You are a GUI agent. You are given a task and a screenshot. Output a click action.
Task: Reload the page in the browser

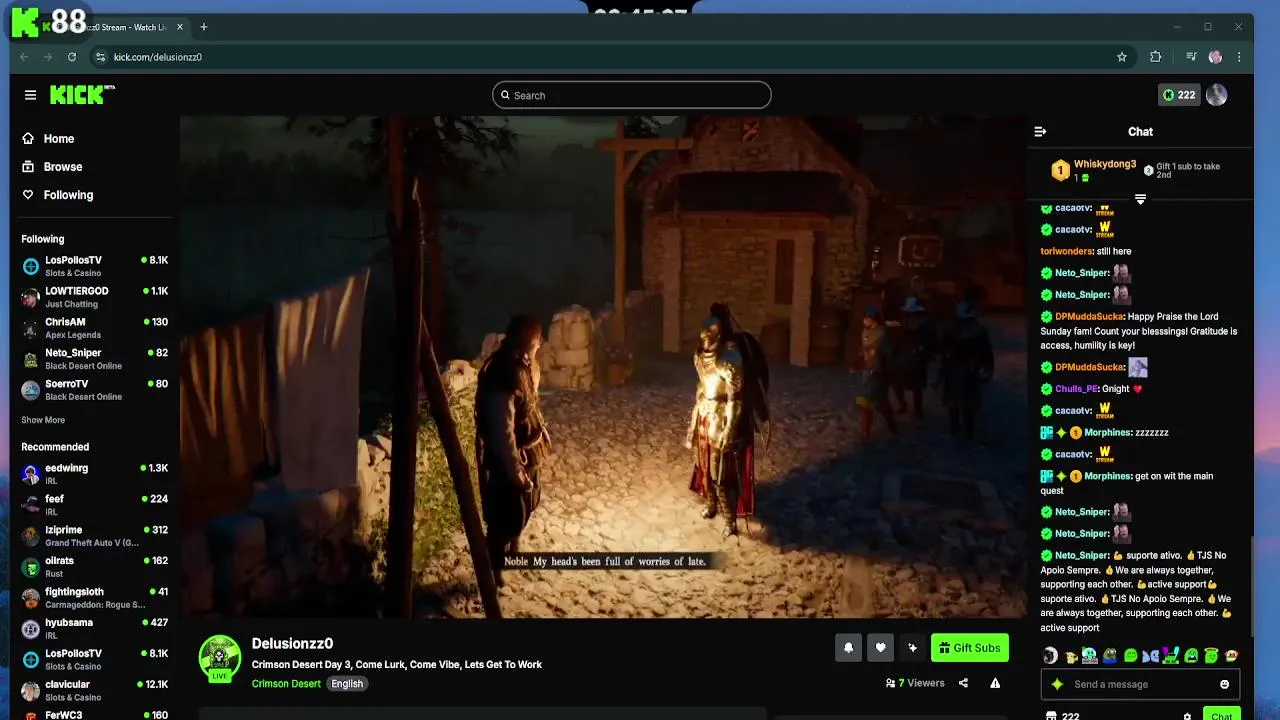(72, 57)
